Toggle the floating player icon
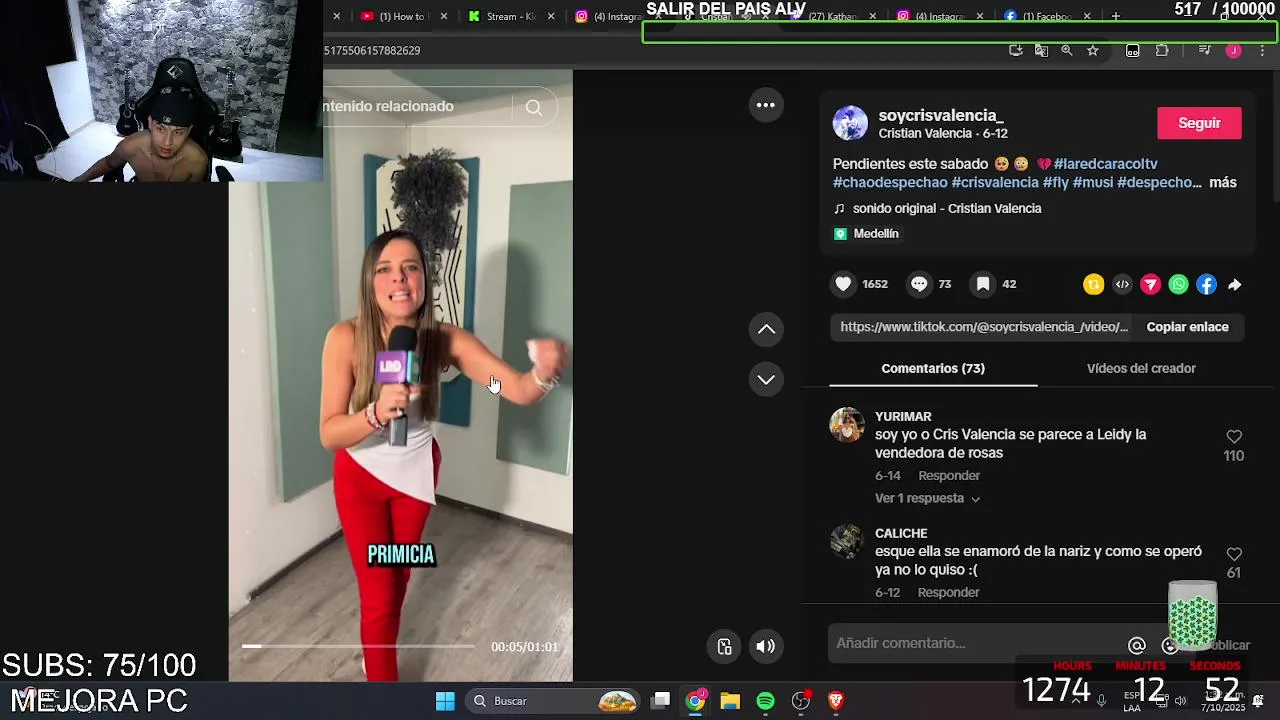1280x720 pixels. pos(725,646)
